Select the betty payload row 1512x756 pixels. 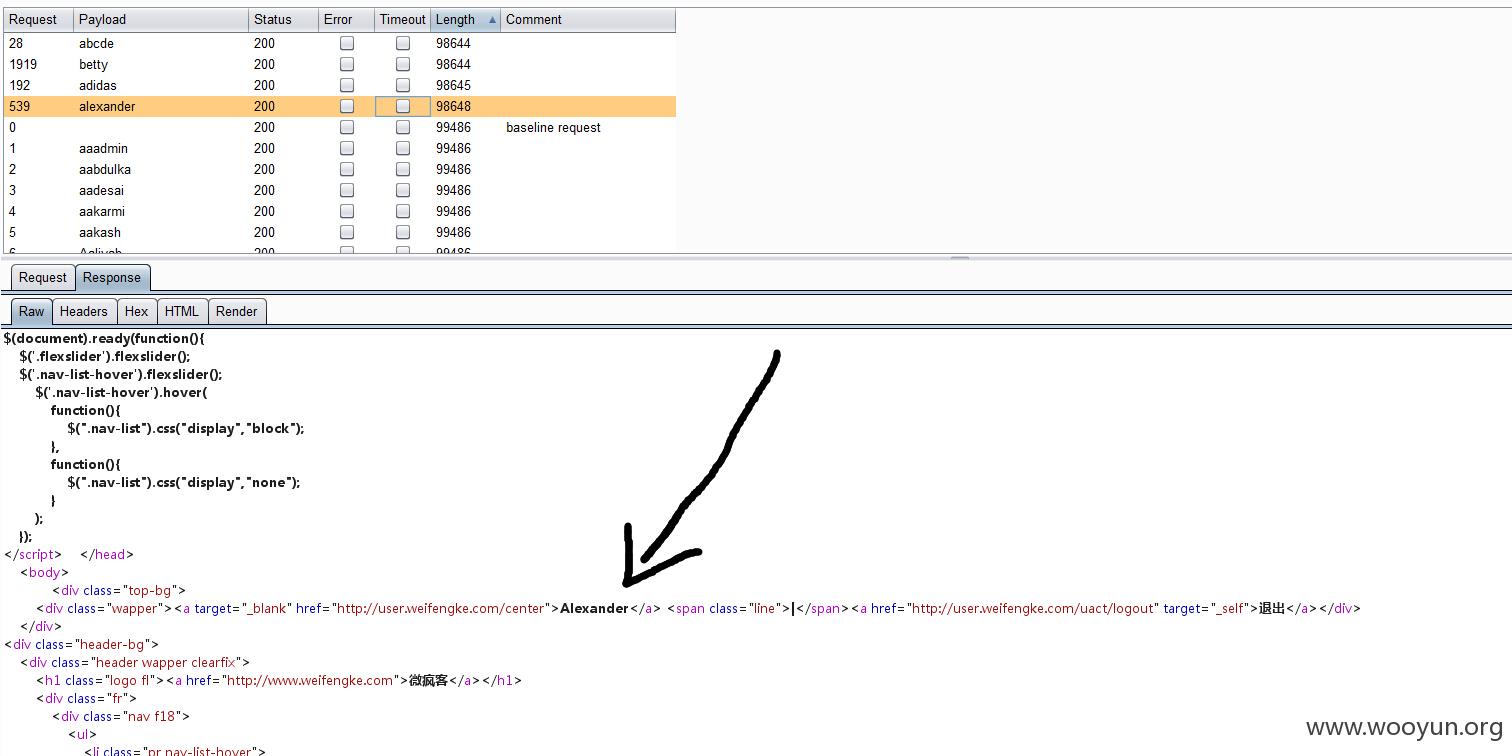(x=340, y=64)
